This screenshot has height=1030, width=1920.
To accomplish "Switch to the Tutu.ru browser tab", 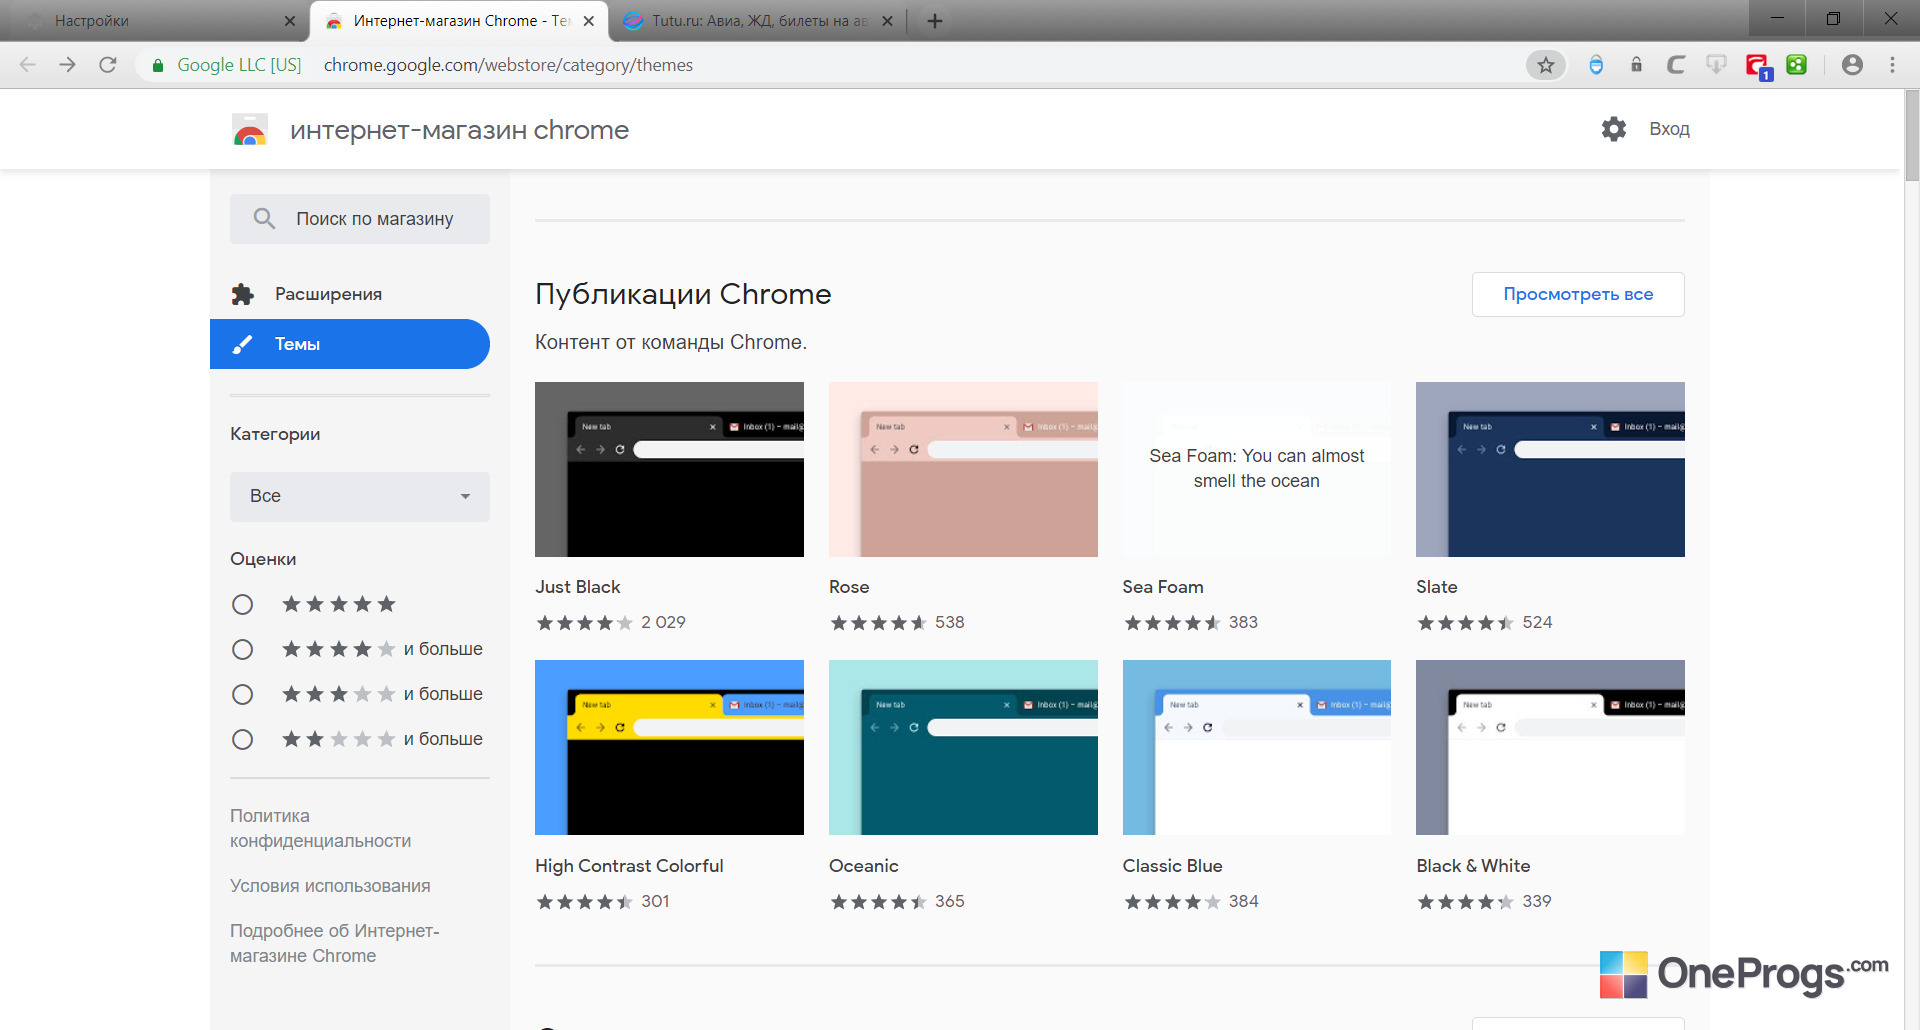I will (757, 21).
